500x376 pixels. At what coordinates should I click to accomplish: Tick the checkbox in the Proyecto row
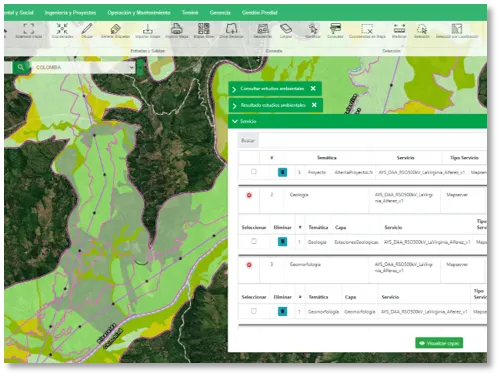click(x=254, y=171)
